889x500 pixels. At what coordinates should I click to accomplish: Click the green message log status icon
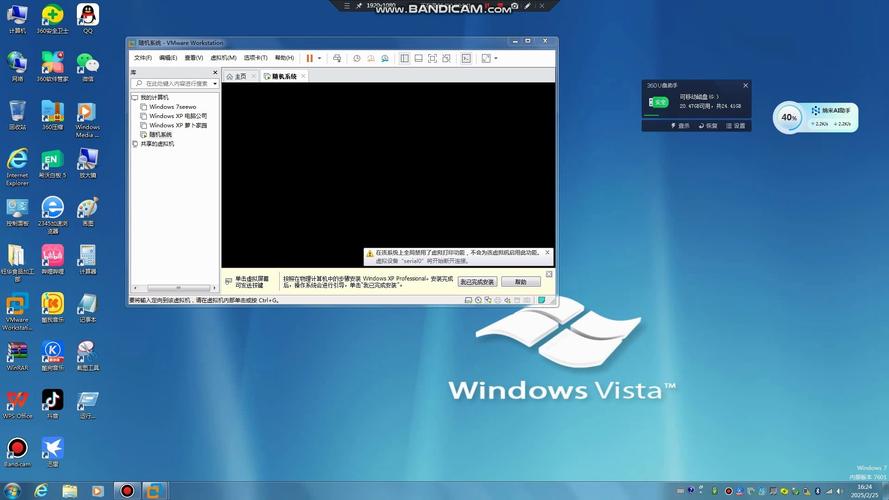(x=541, y=300)
